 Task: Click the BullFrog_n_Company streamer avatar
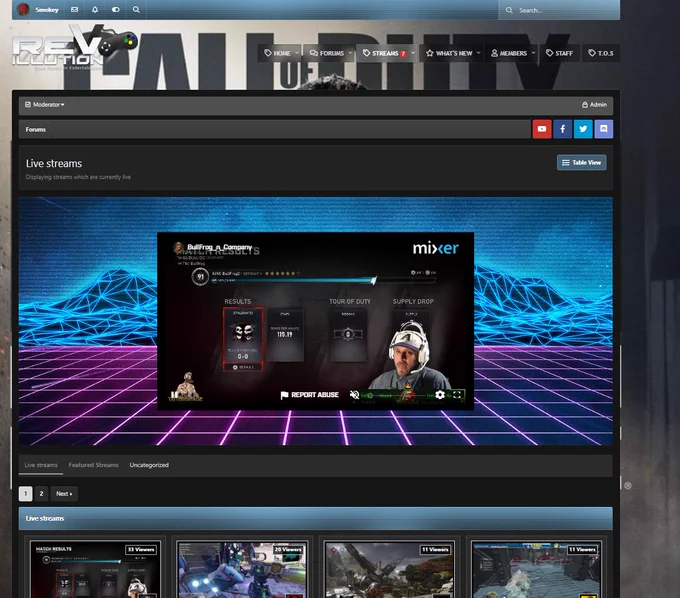pos(178,247)
